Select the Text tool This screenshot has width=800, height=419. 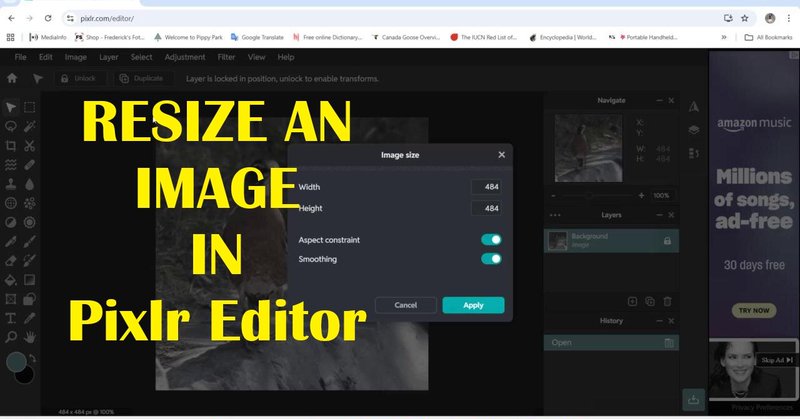(10, 318)
